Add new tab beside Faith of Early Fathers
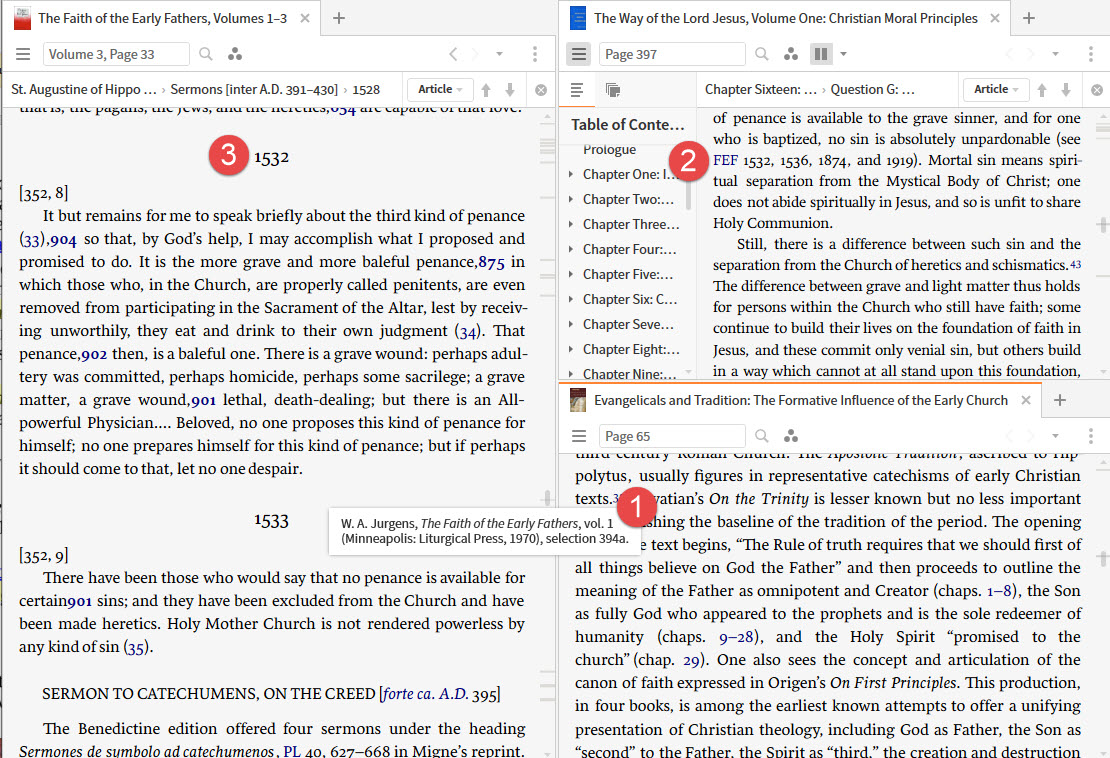The width and height of the screenshot is (1110, 758). 339,18
